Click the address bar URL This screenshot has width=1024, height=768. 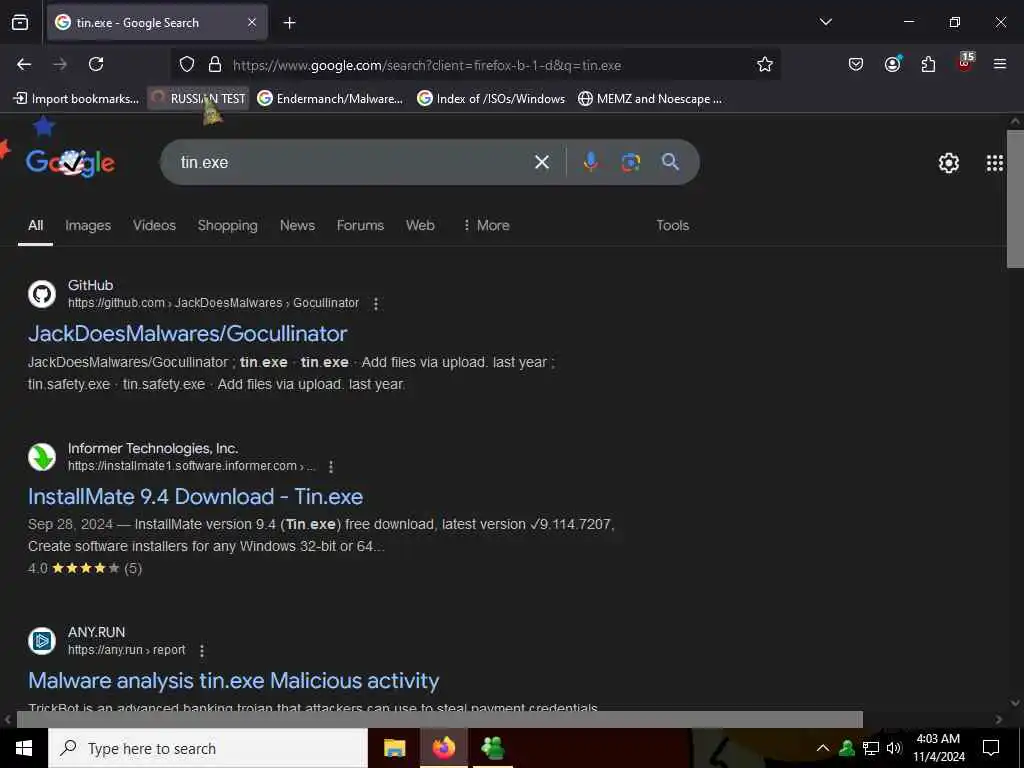(426, 65)
